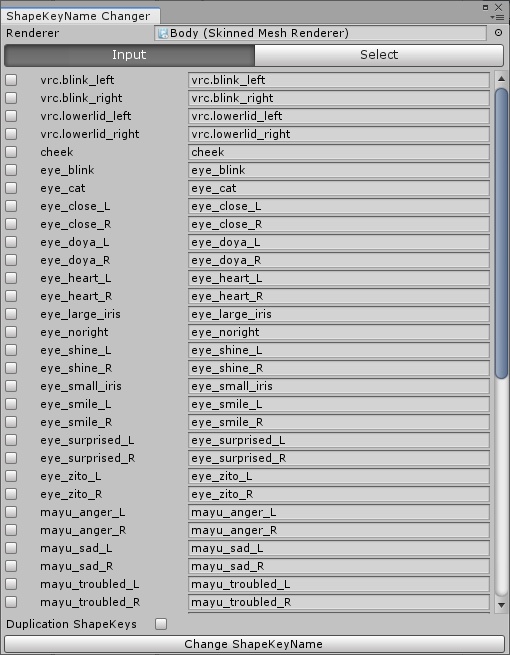
Task: Check the mayu_anger_R checkbox
Action: (11, 530)
